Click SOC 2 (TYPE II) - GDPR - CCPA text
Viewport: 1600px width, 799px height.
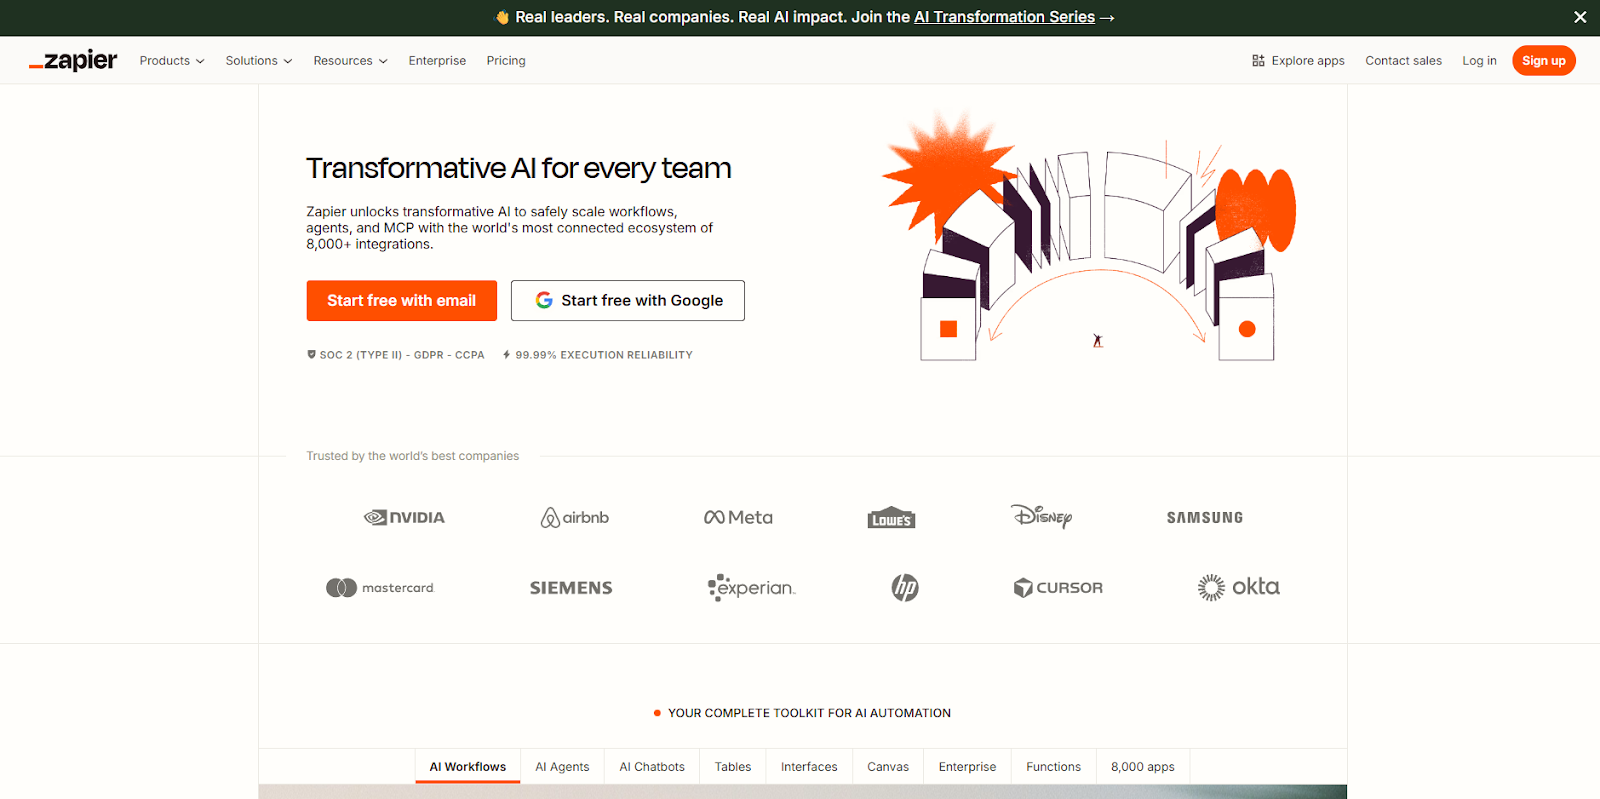click(402, 355)
